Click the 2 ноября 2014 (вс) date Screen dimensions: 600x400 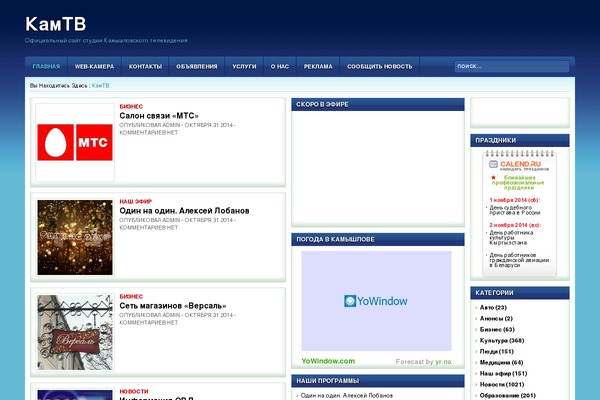515,225
